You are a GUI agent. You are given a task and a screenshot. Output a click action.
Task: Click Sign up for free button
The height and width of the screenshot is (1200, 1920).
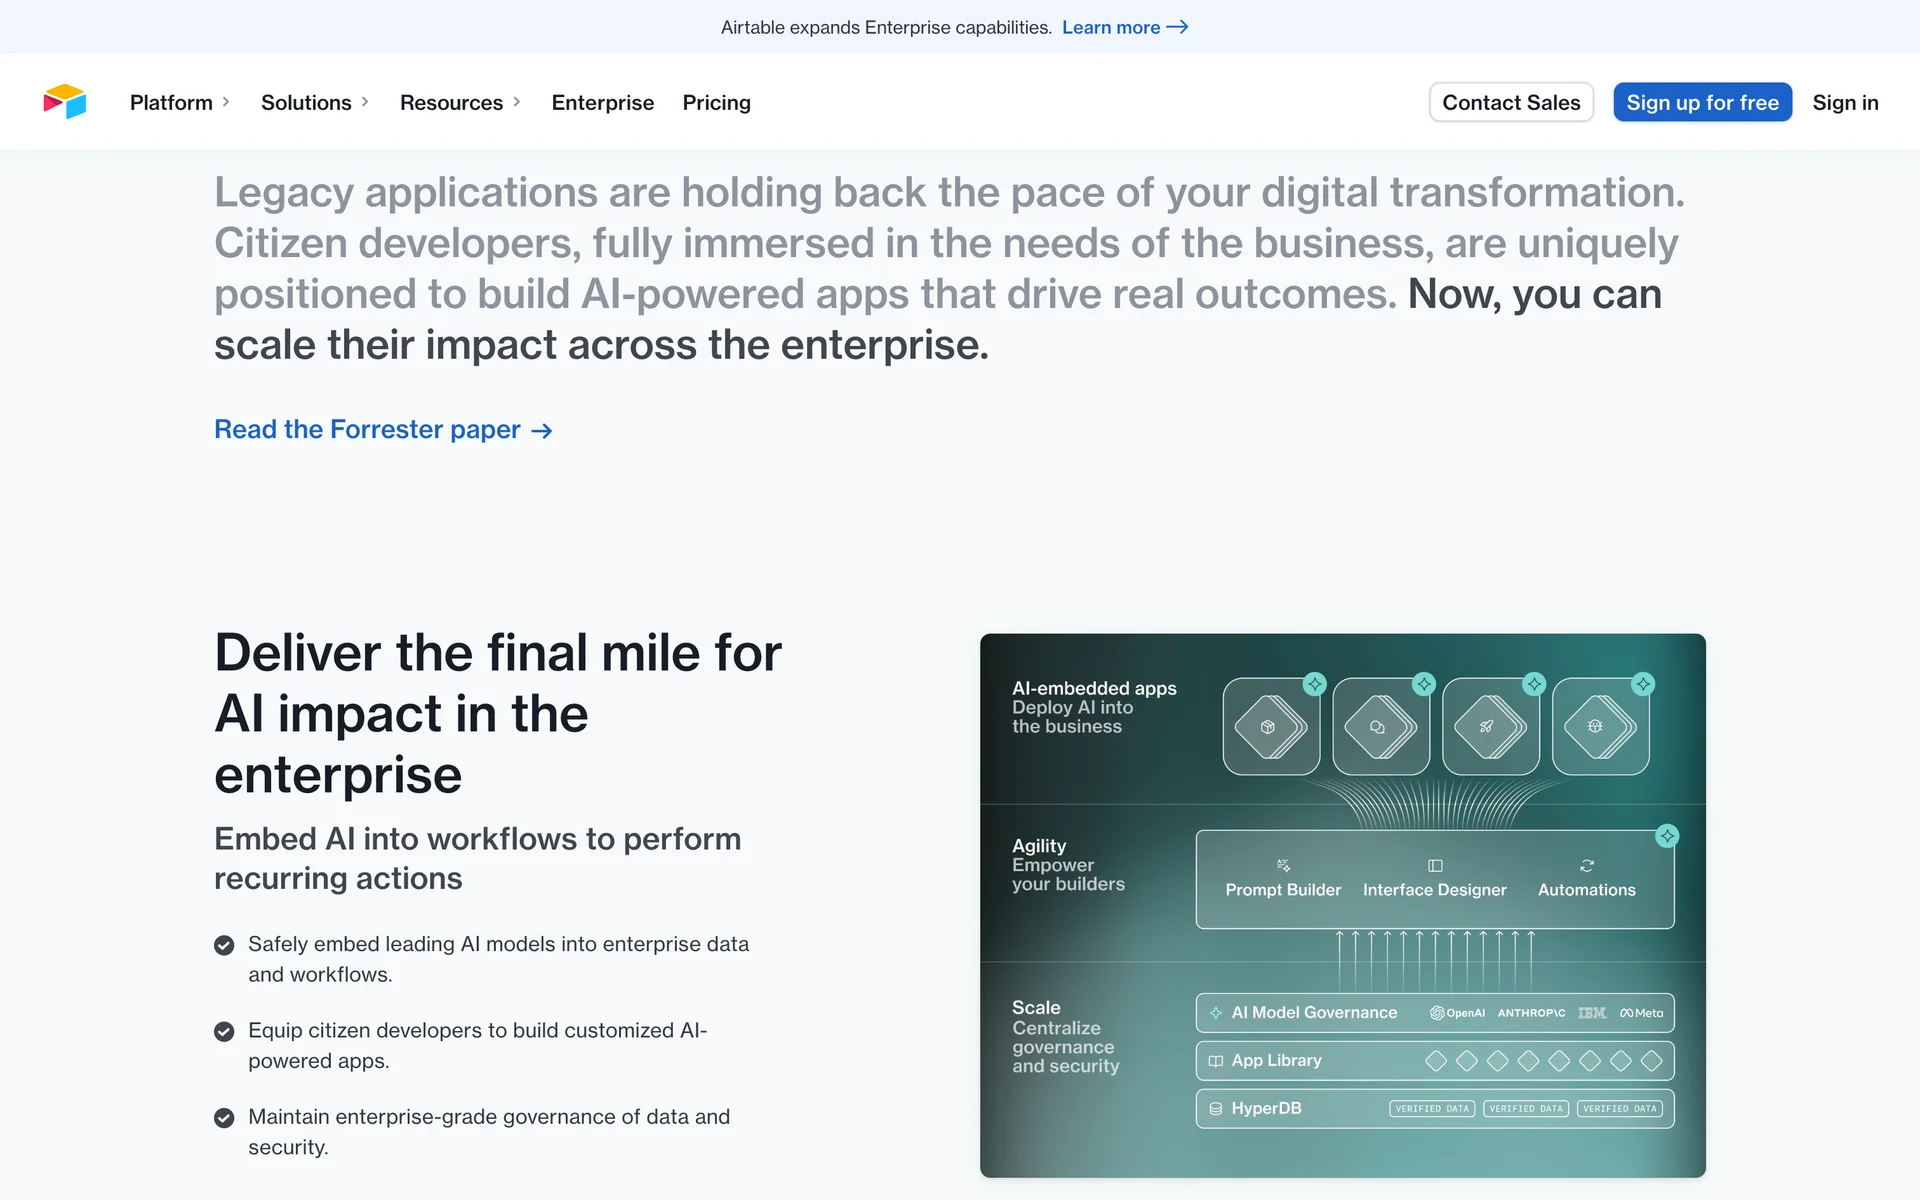1702,102
